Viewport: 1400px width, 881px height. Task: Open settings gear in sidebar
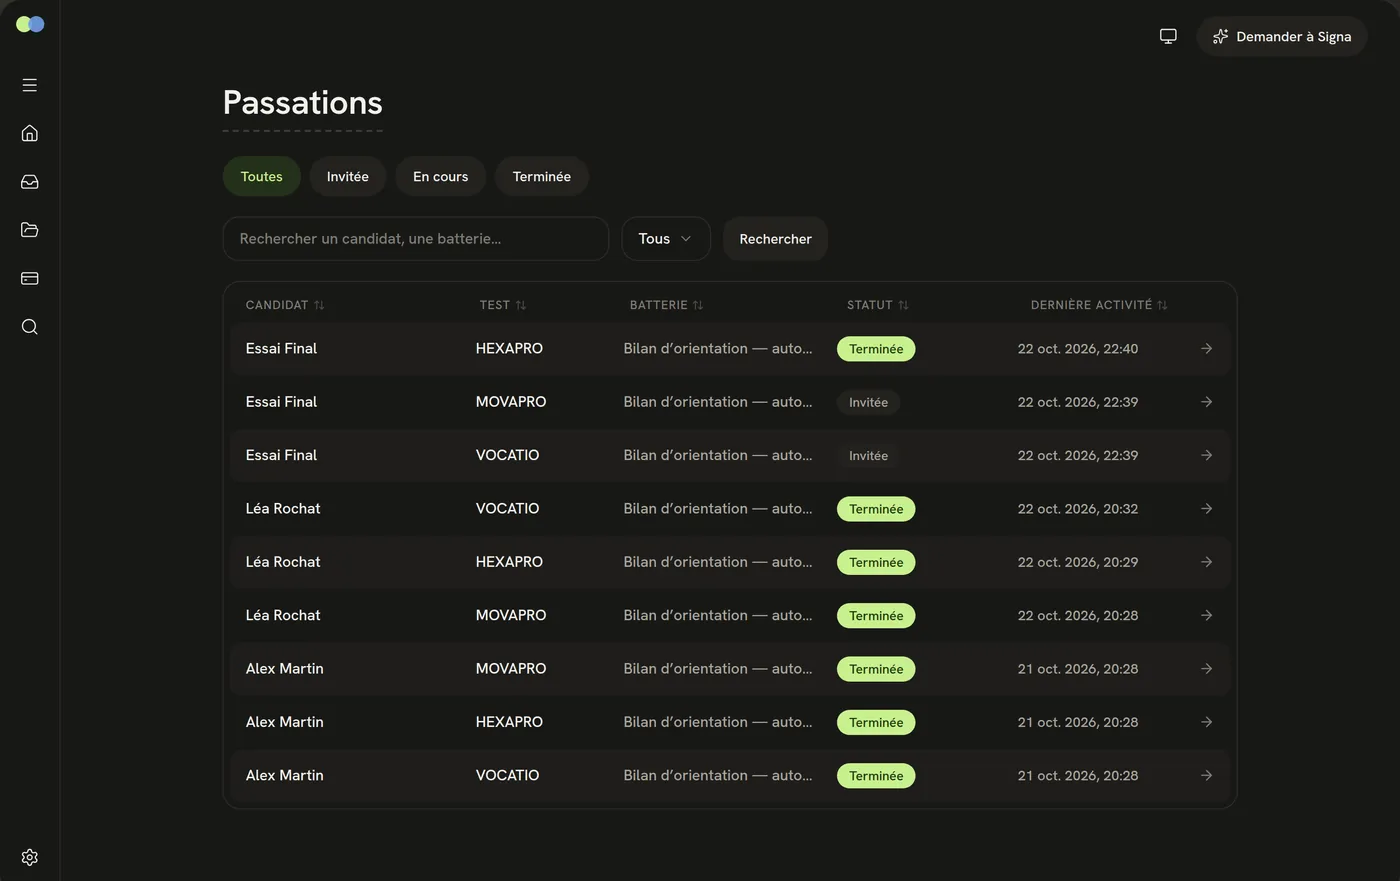tap(30, 857)
